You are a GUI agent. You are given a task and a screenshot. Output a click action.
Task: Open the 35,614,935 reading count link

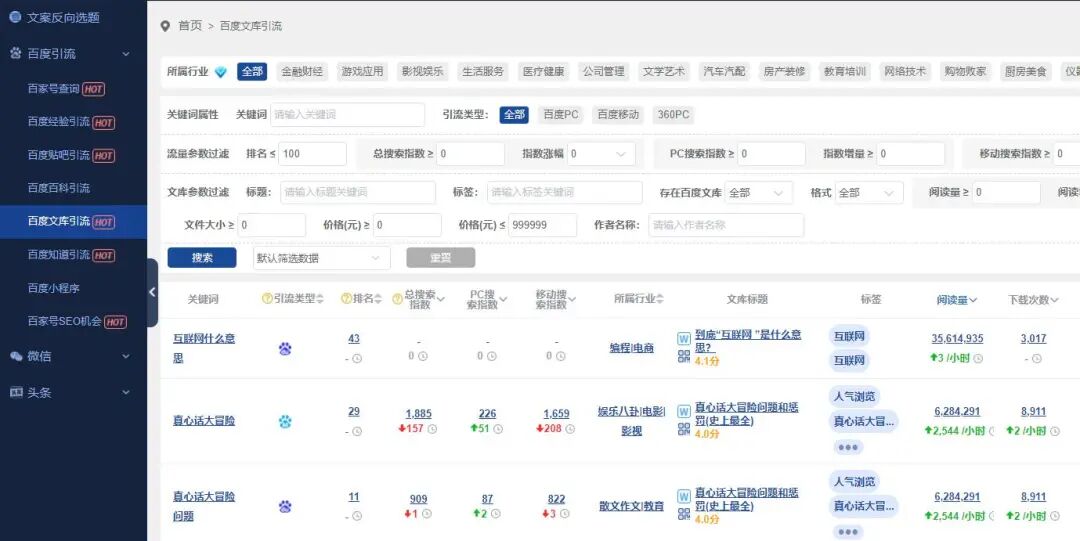957,338
